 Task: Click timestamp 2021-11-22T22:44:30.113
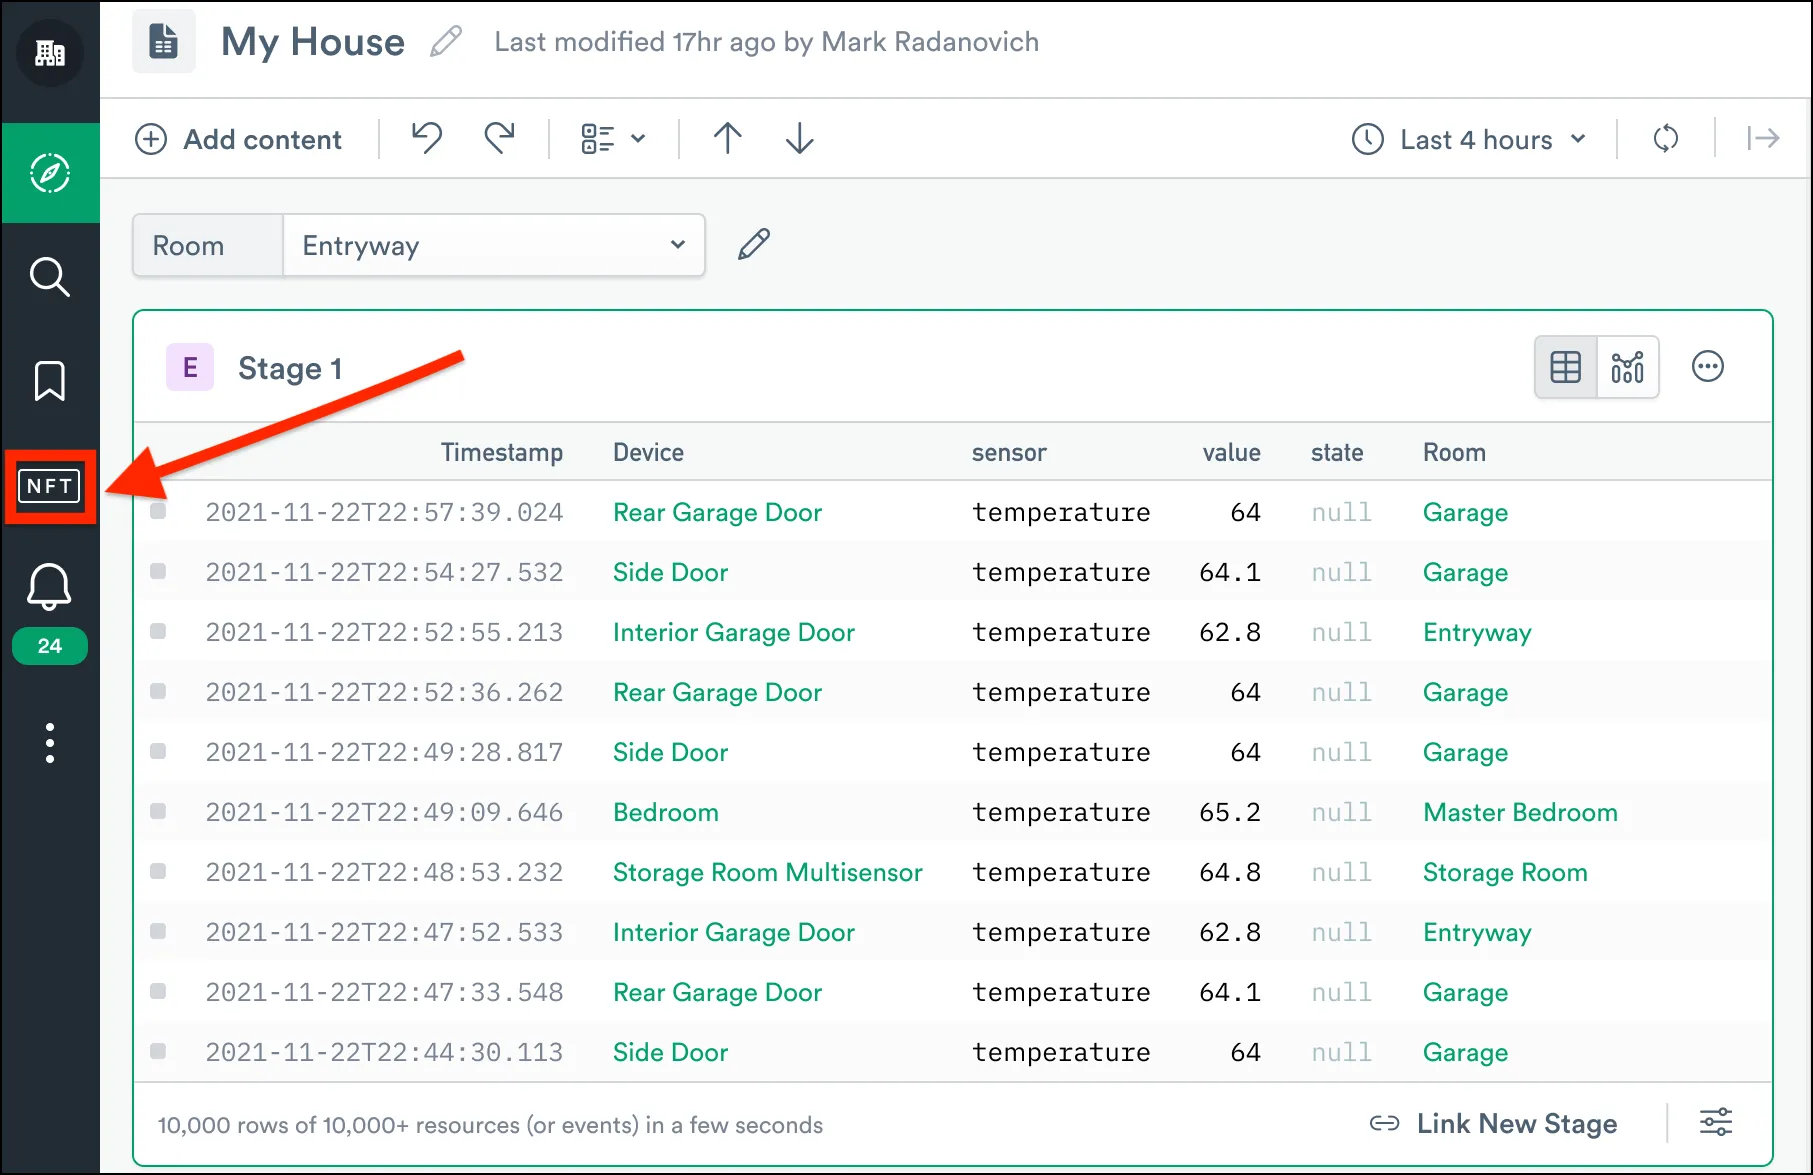click(384, 1052)
